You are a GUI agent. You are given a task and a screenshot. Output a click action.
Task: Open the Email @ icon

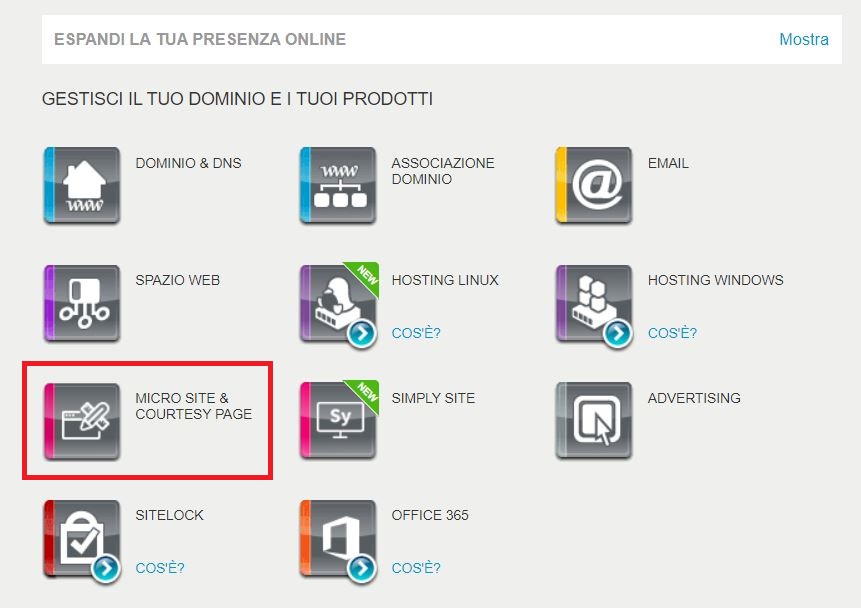tap(594, 186)
